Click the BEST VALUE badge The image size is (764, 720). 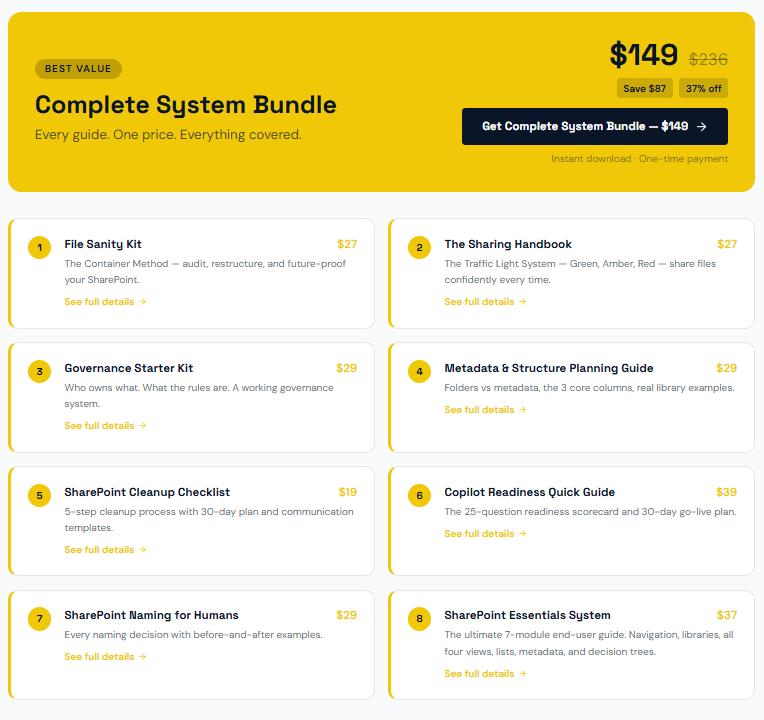point(78,69)
